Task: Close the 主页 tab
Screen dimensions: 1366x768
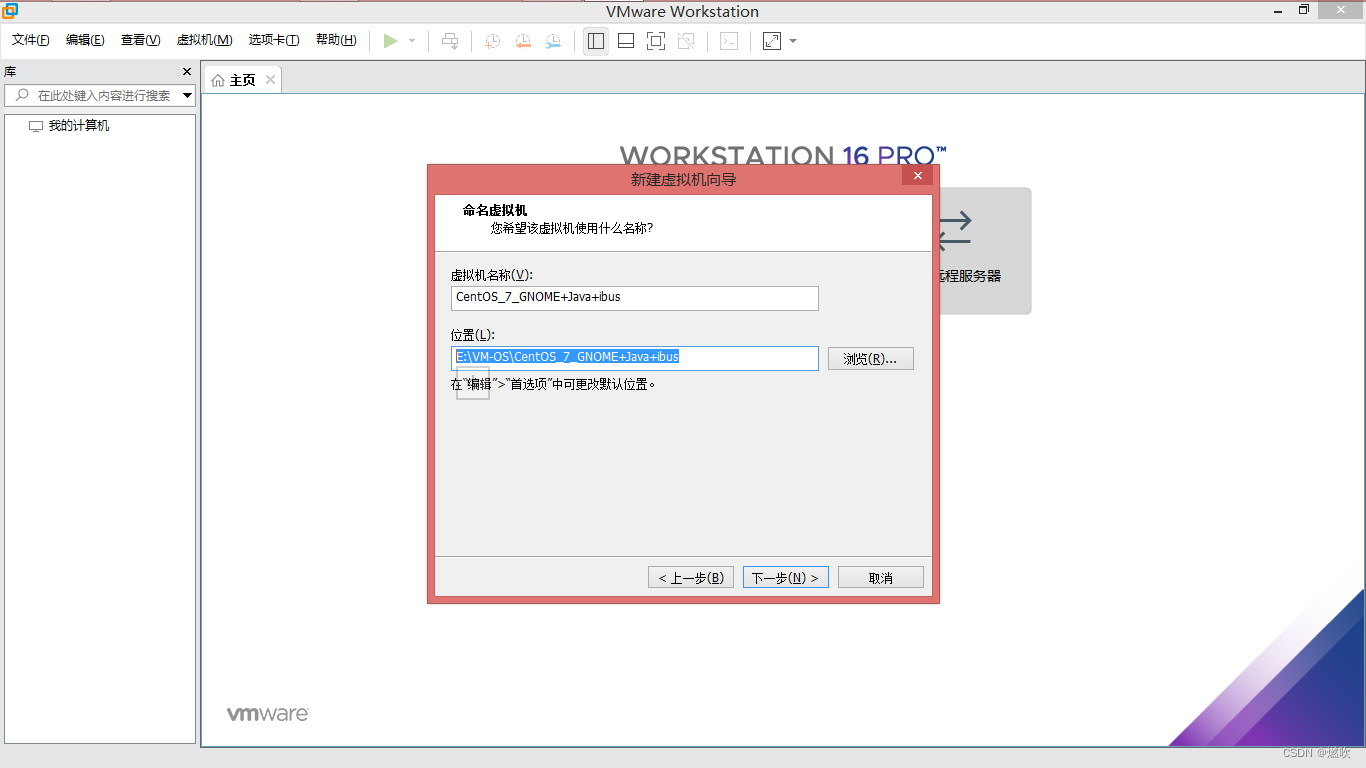Action: click(270, 80)
